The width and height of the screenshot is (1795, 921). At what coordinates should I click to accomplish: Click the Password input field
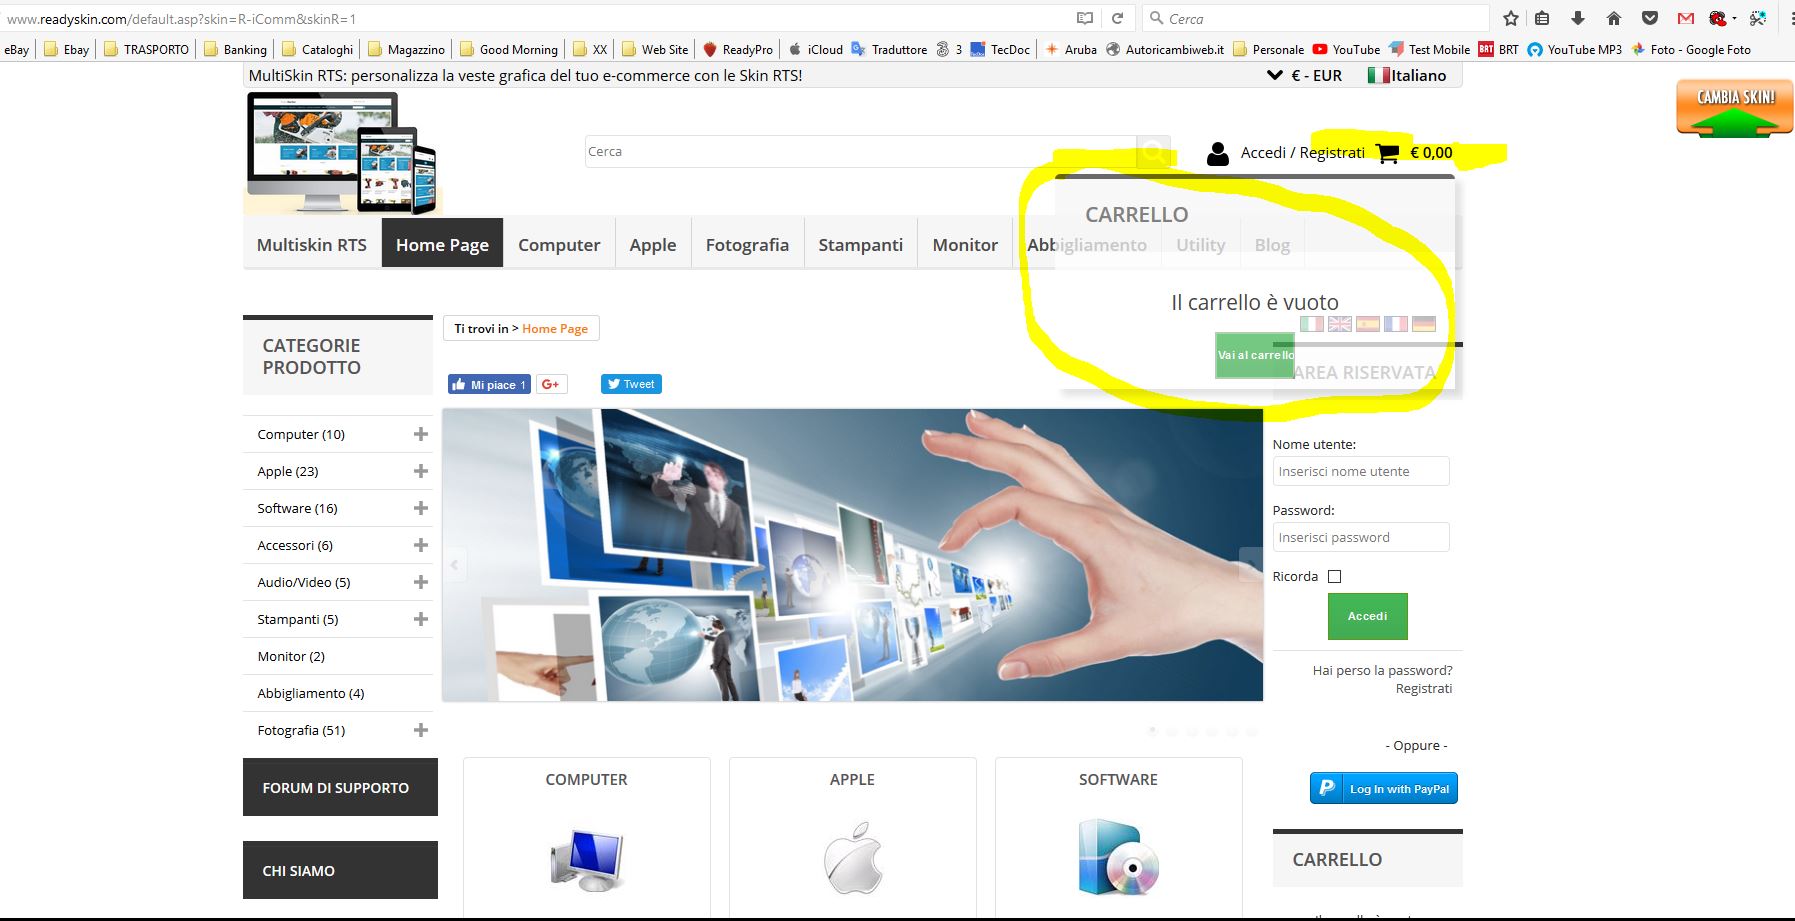tap(1361, 537)
